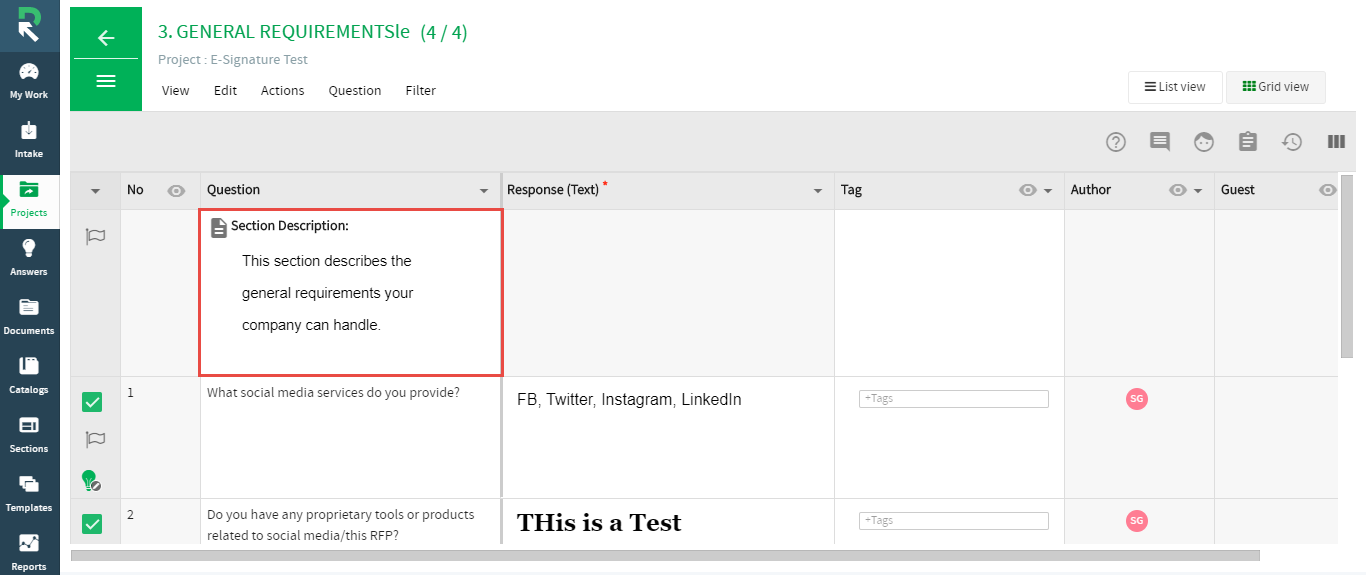
Task: Click the flag icon in question 1 row
Action: (96, 439)
